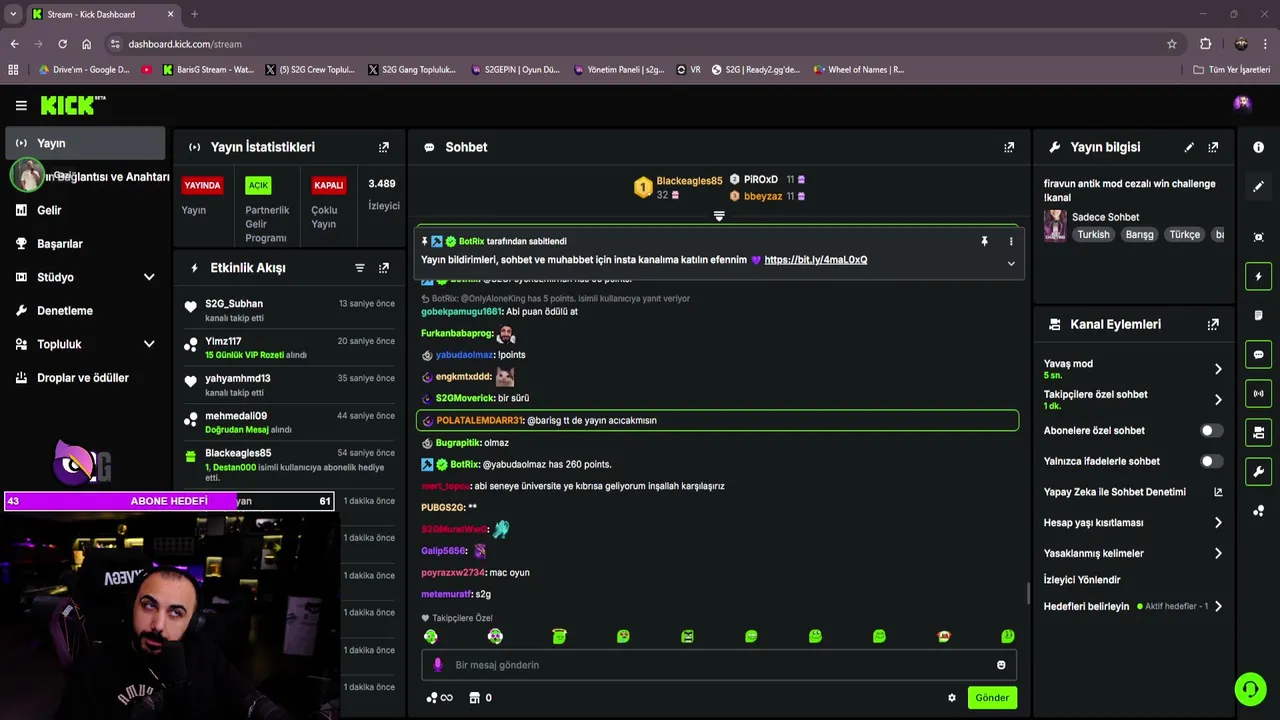
Task: Click the Türkçe tag chip
Action: click(1184, 235)
